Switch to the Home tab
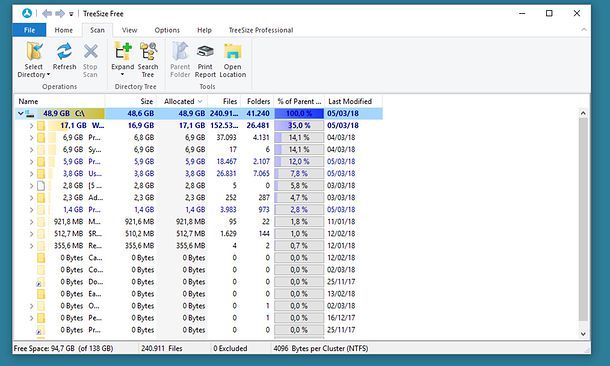 (x=63, y=30)
